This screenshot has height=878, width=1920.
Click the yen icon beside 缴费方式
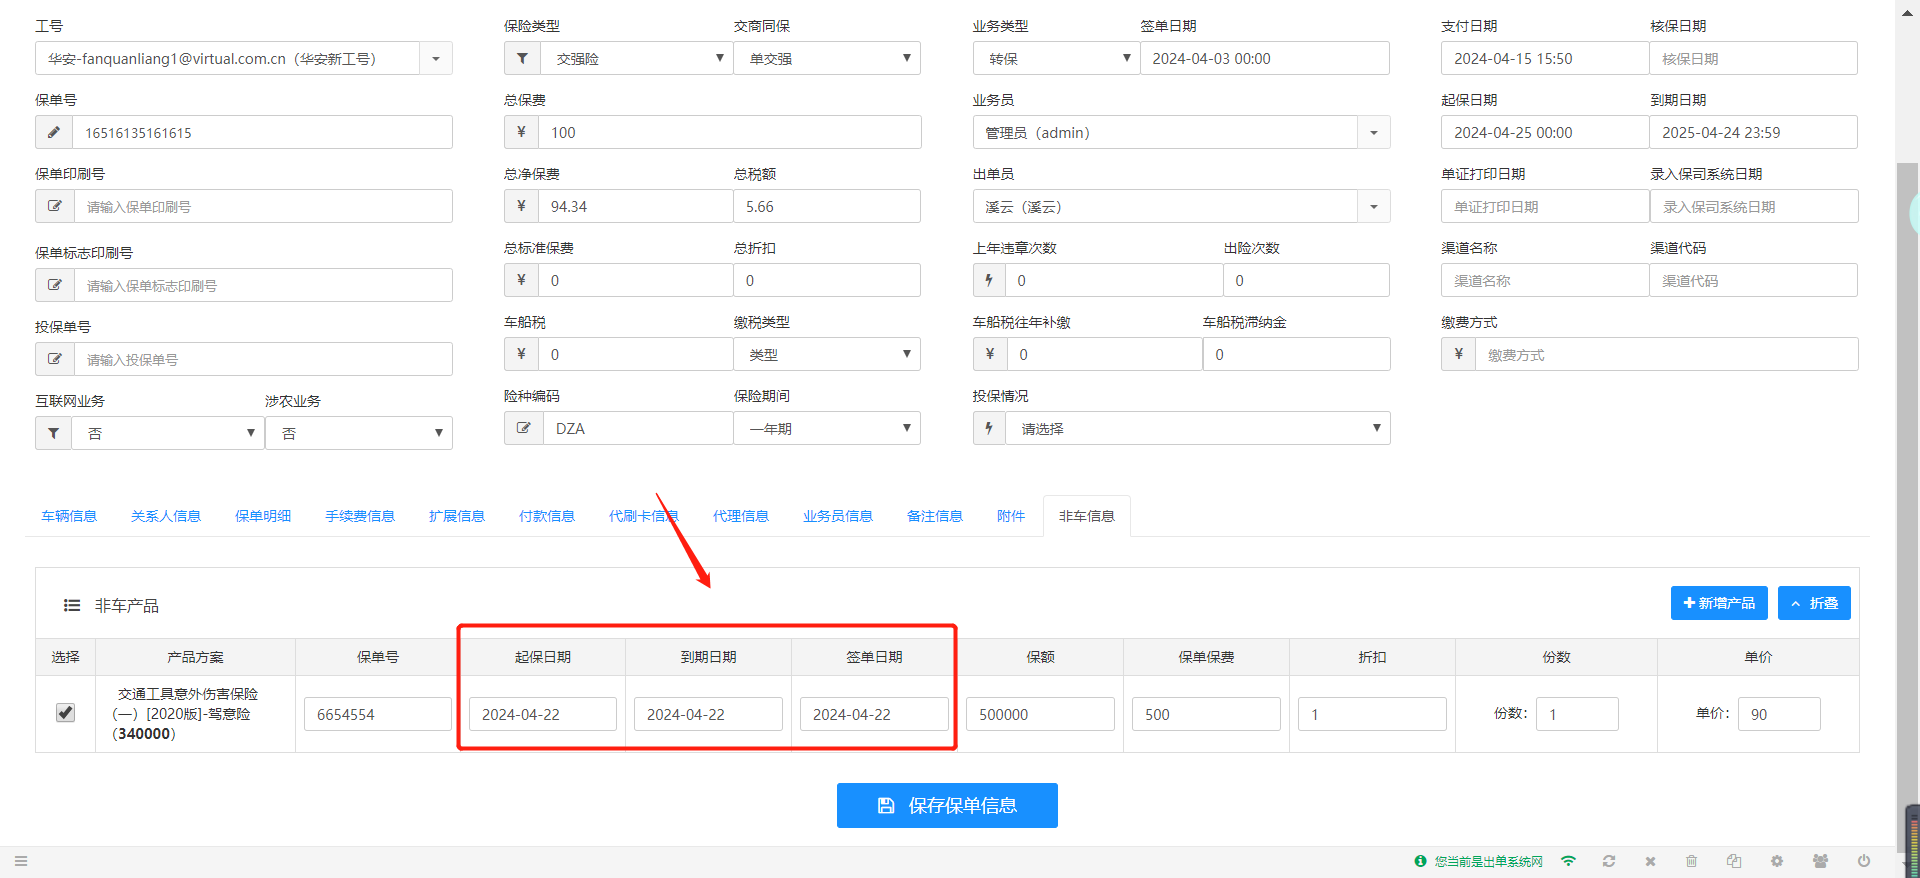tap(1458, 354)
